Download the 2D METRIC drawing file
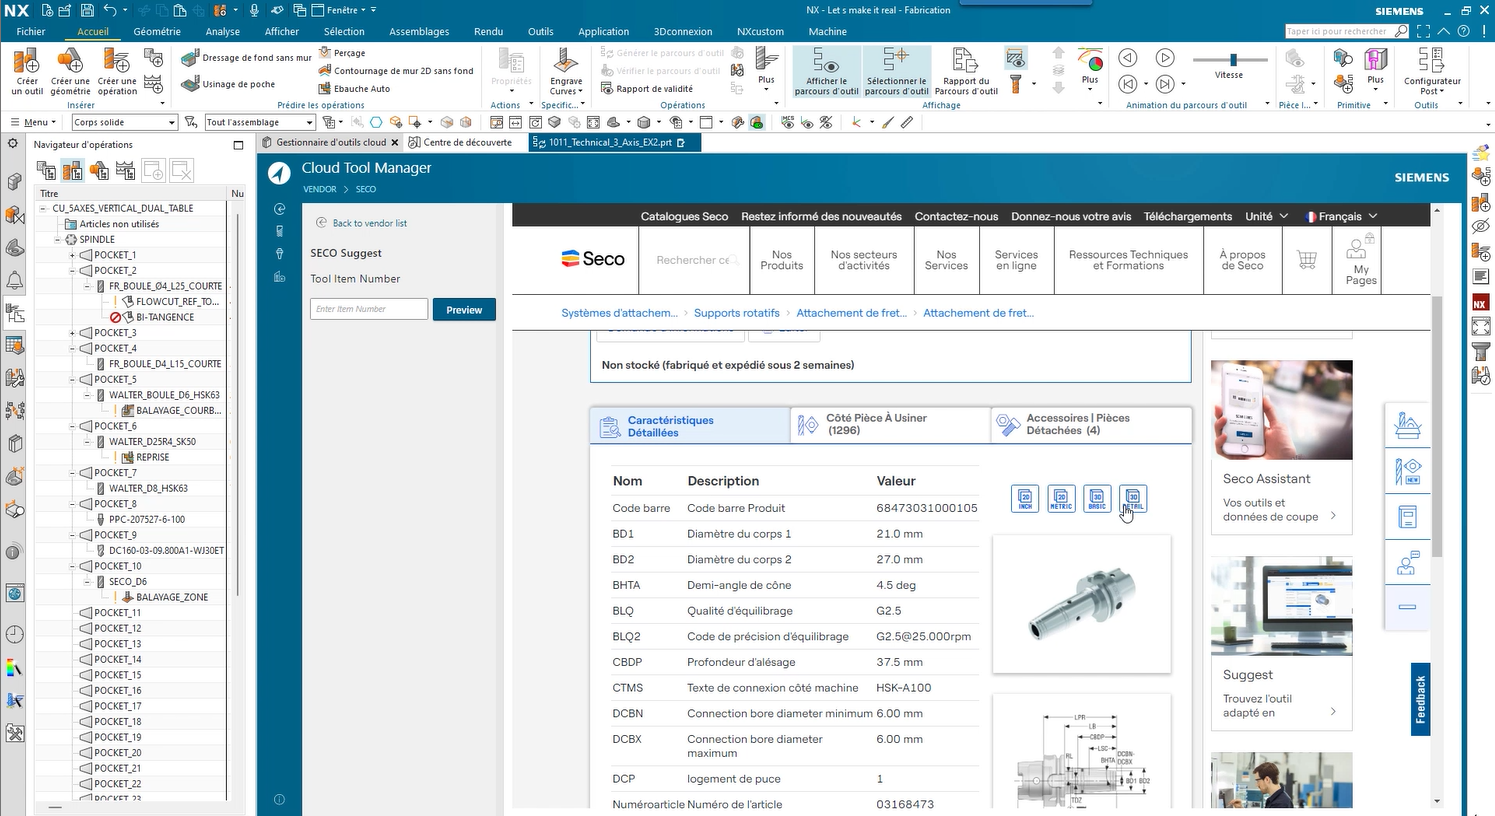 (x=1061, y=498)
